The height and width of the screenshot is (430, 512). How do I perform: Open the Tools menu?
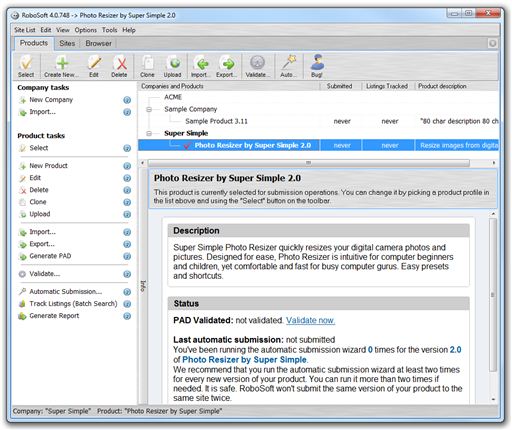(110, 30)
